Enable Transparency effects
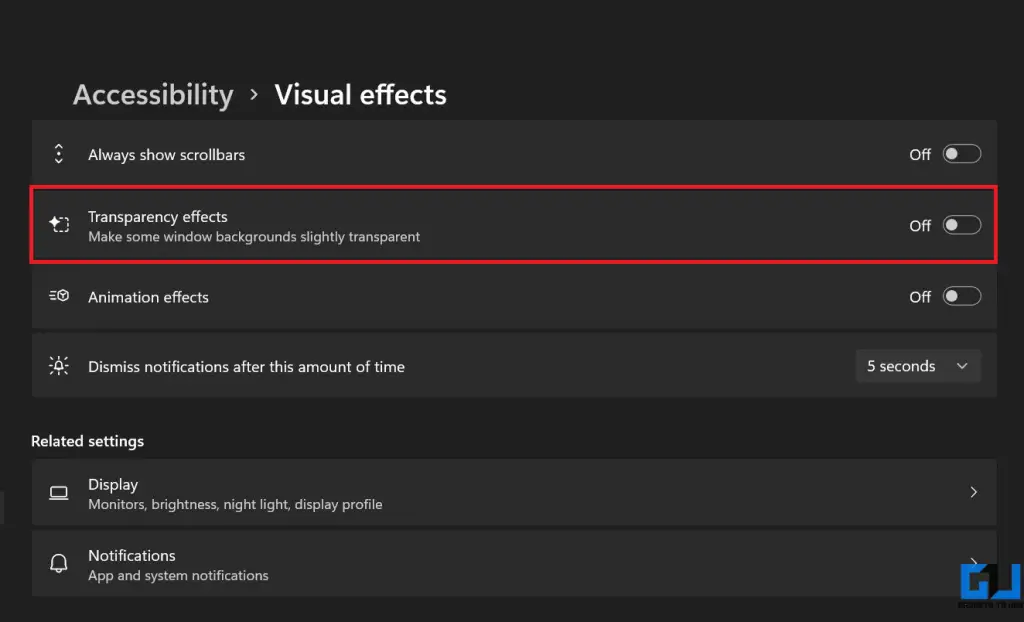This screenshot has height=622, width=1024. (961, 224)
